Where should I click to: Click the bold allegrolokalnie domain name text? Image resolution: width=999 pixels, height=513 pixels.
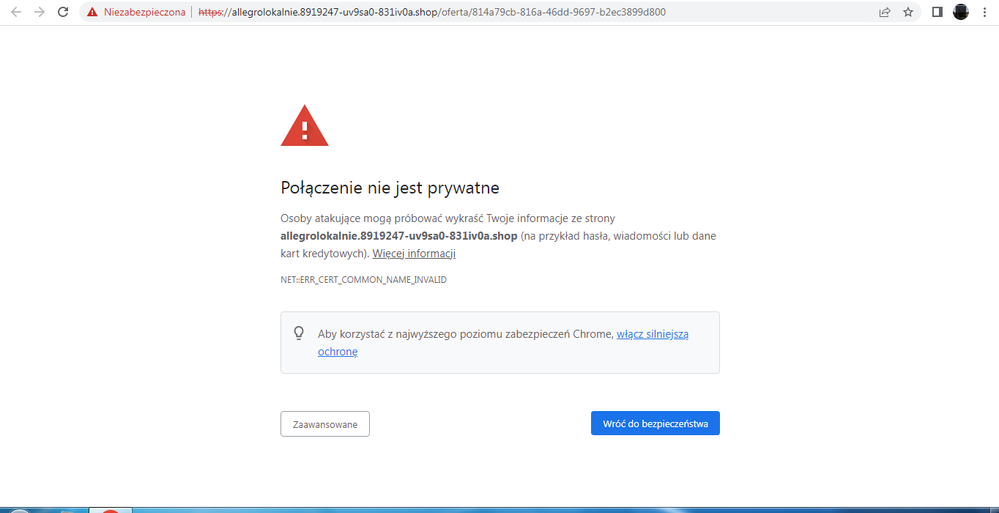pyautogui.click(x=399, y=236)
